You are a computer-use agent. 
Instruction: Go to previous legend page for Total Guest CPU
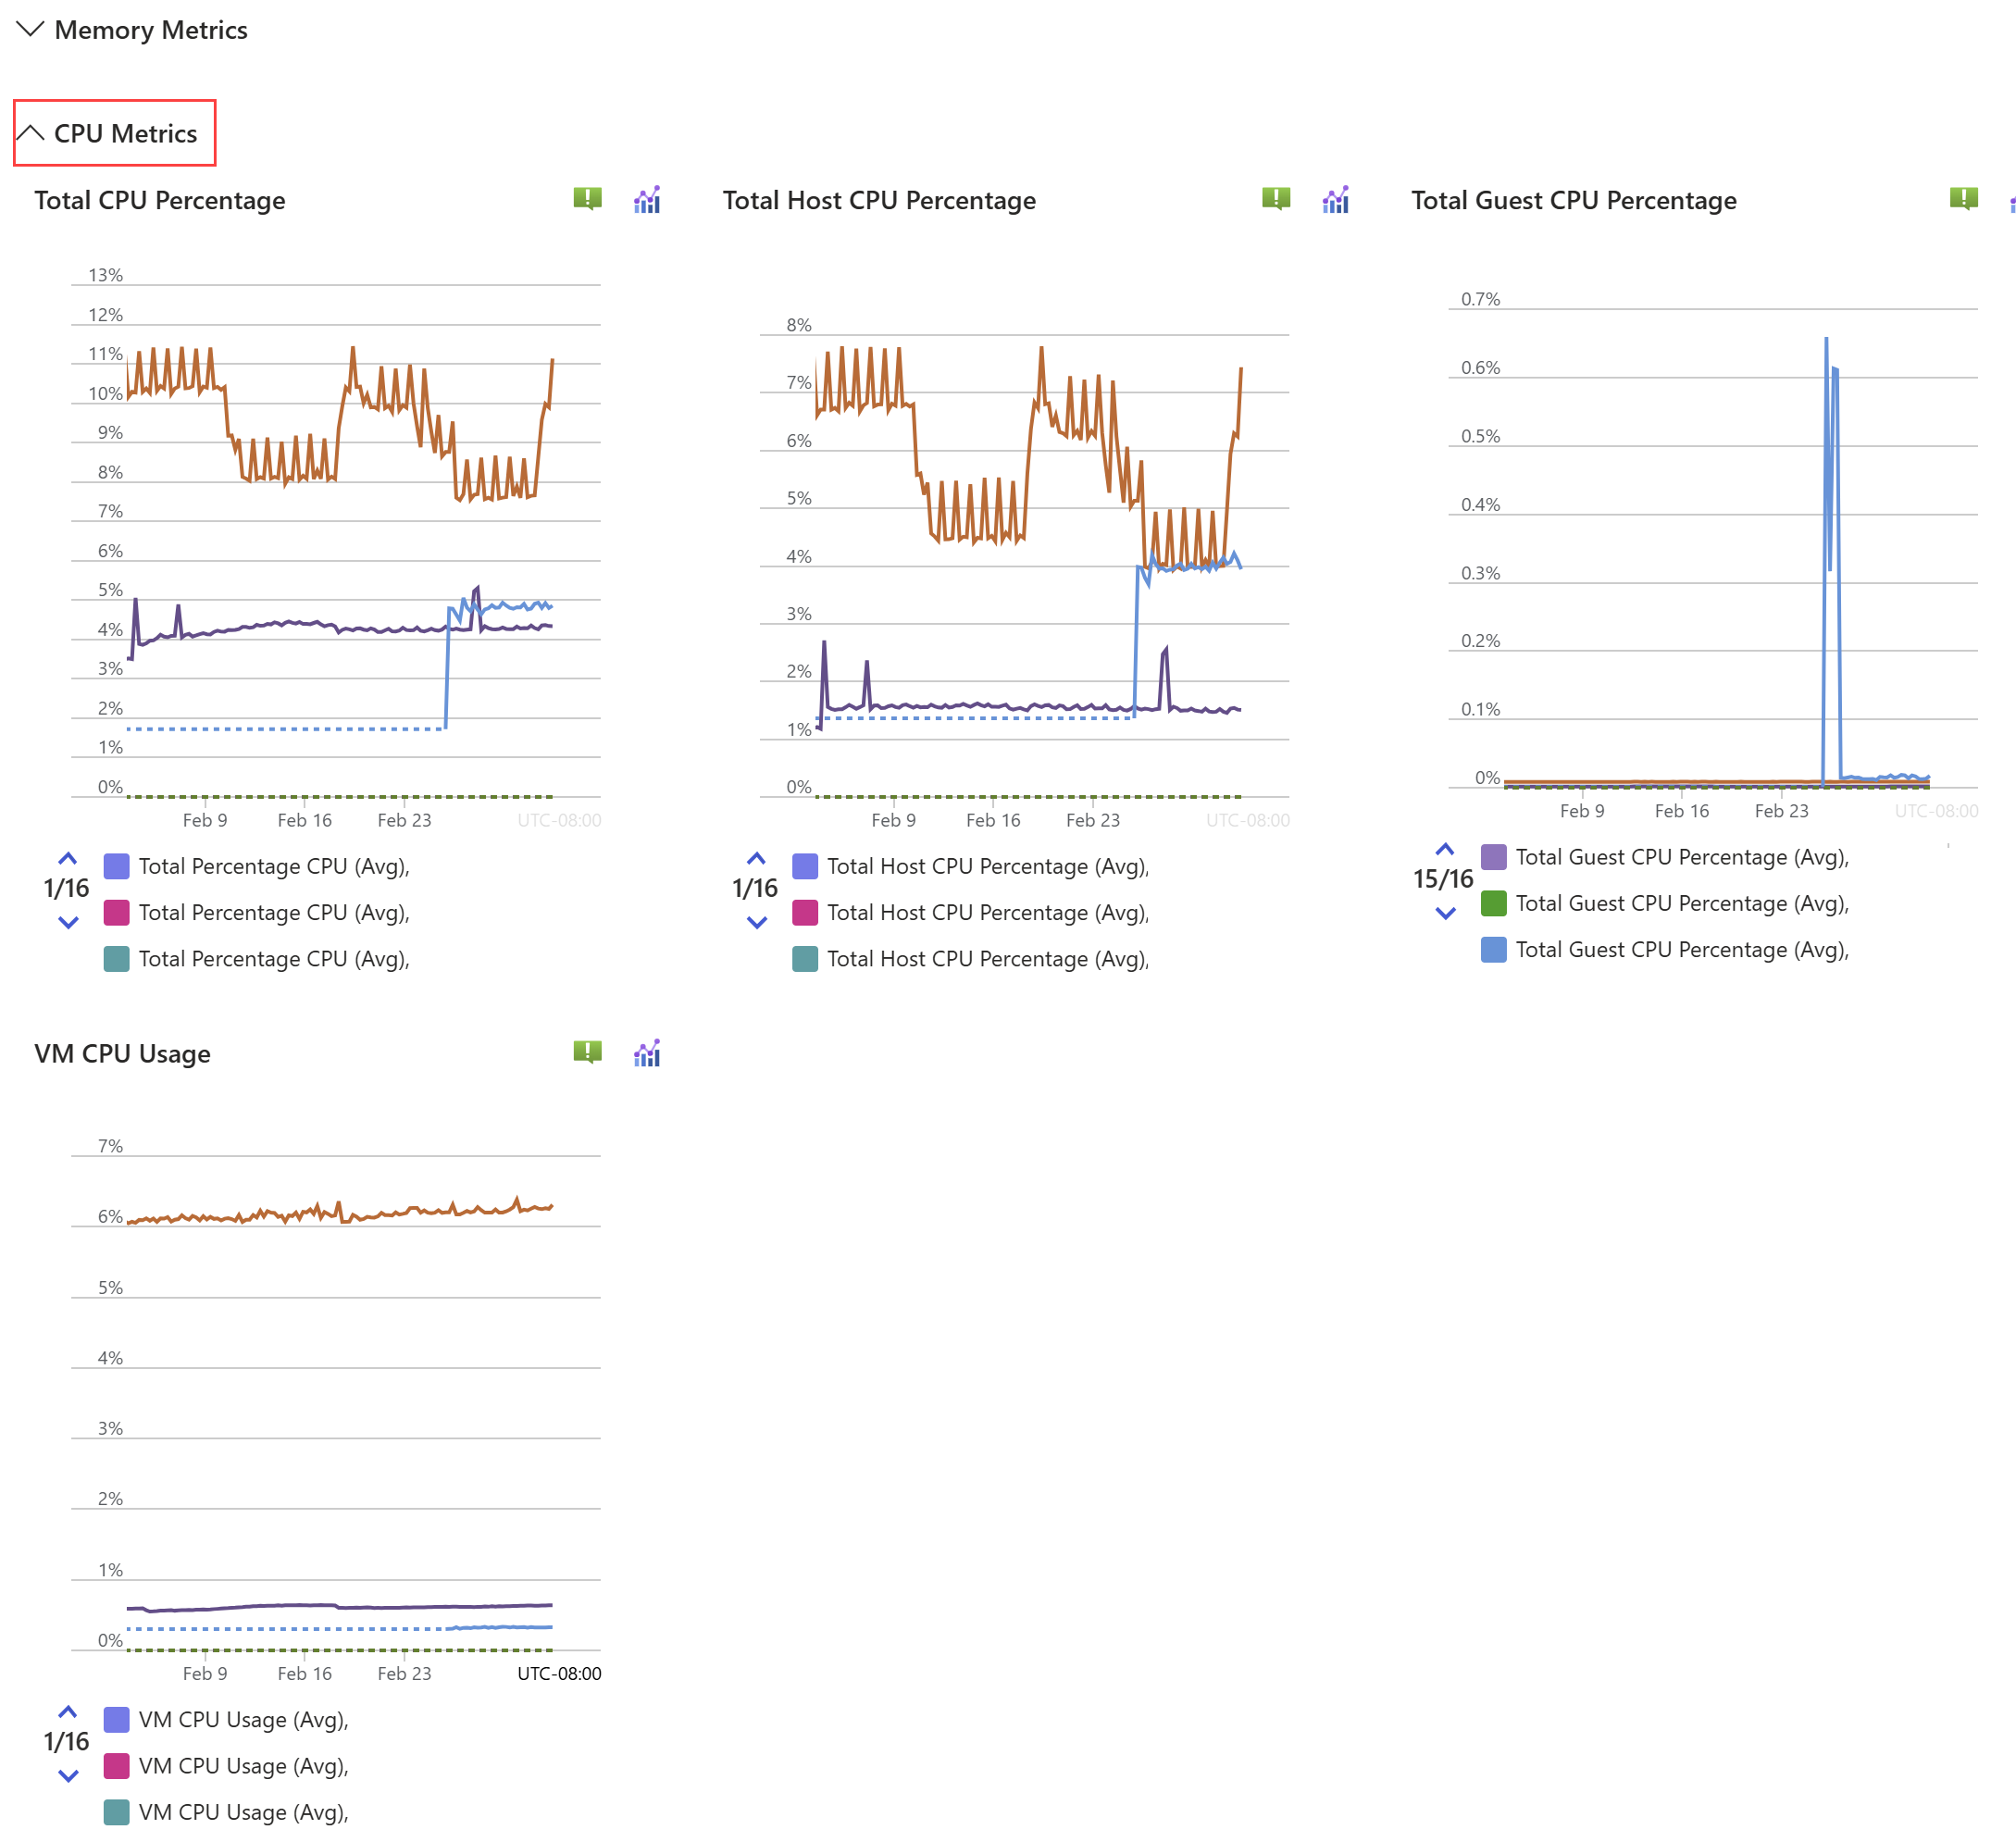(1445, 849)
